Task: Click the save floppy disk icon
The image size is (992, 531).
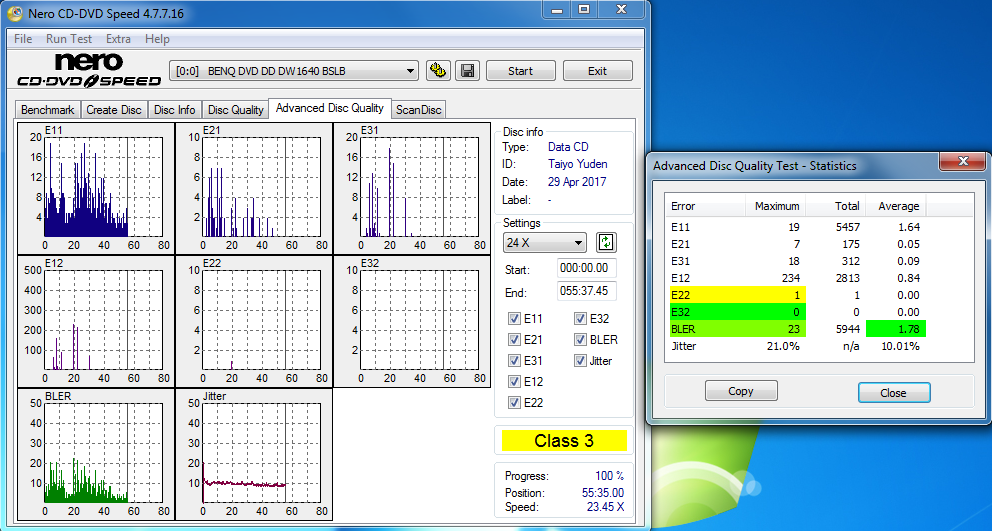Action: [468, 70]
